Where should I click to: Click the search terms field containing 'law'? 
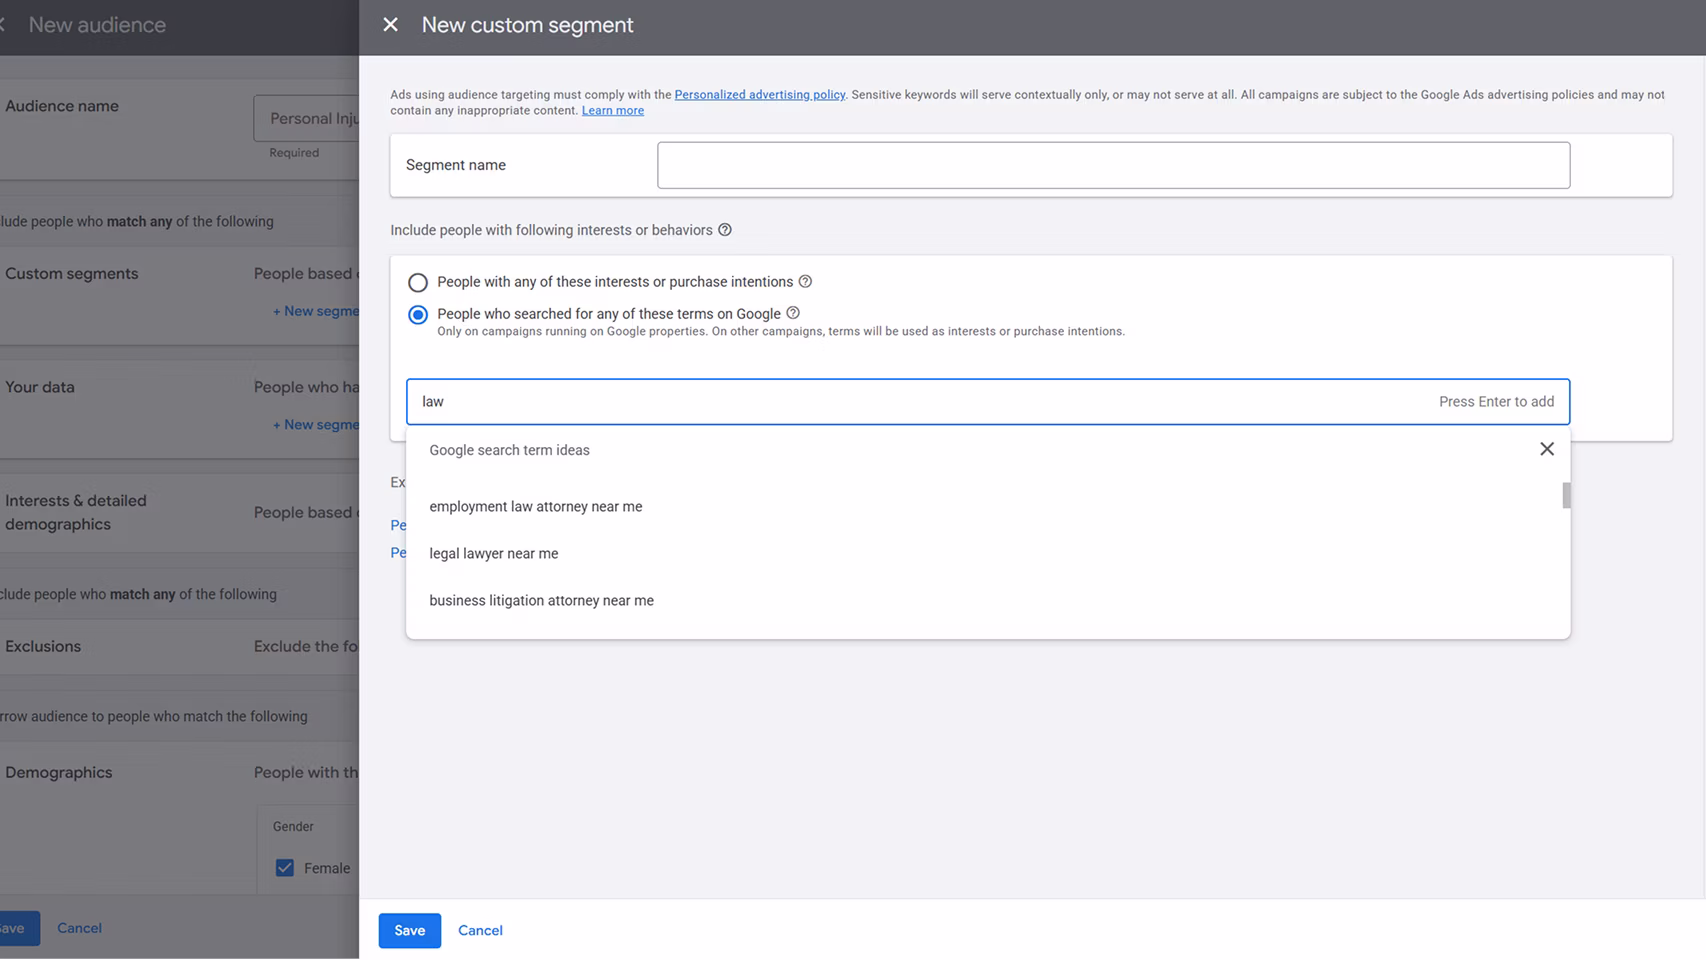coord(988,402)
